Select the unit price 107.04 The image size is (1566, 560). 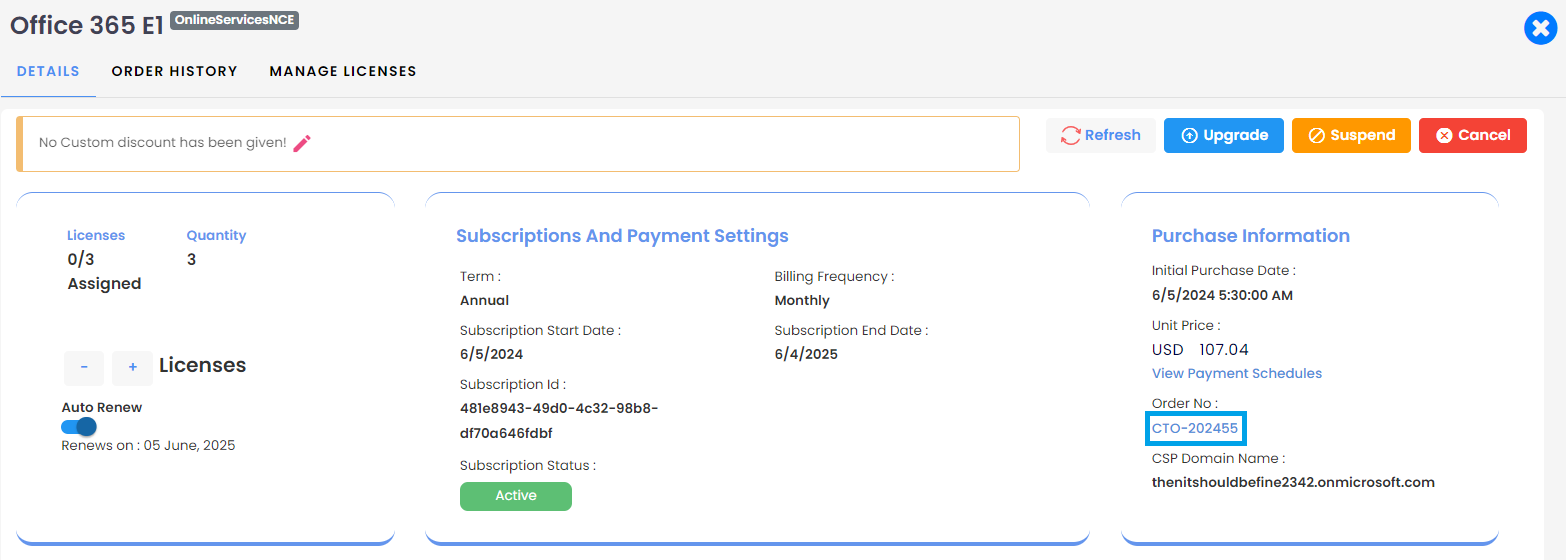(1224, 349)
